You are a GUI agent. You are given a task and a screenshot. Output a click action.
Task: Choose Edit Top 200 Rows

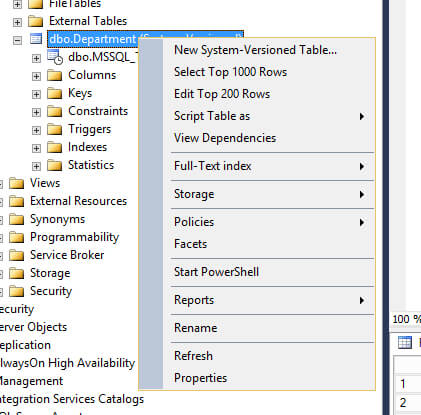point(222,94)
